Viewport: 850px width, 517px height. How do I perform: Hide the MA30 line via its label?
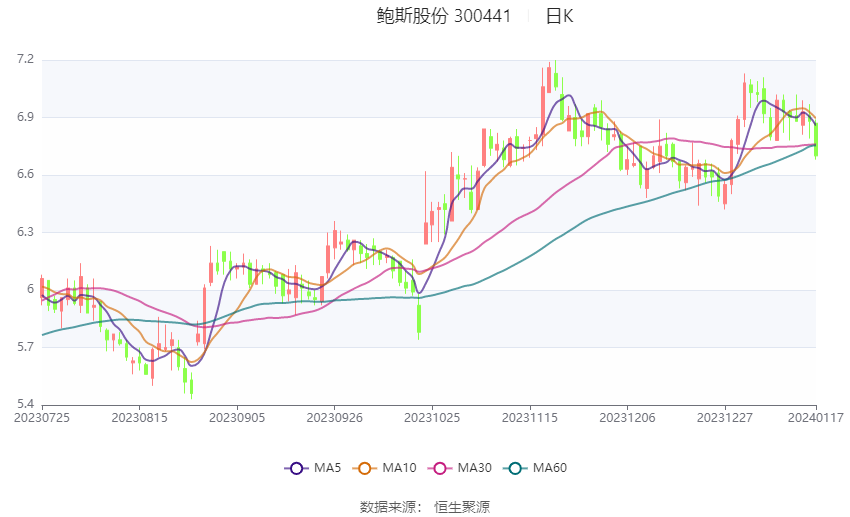pos(474,468)
